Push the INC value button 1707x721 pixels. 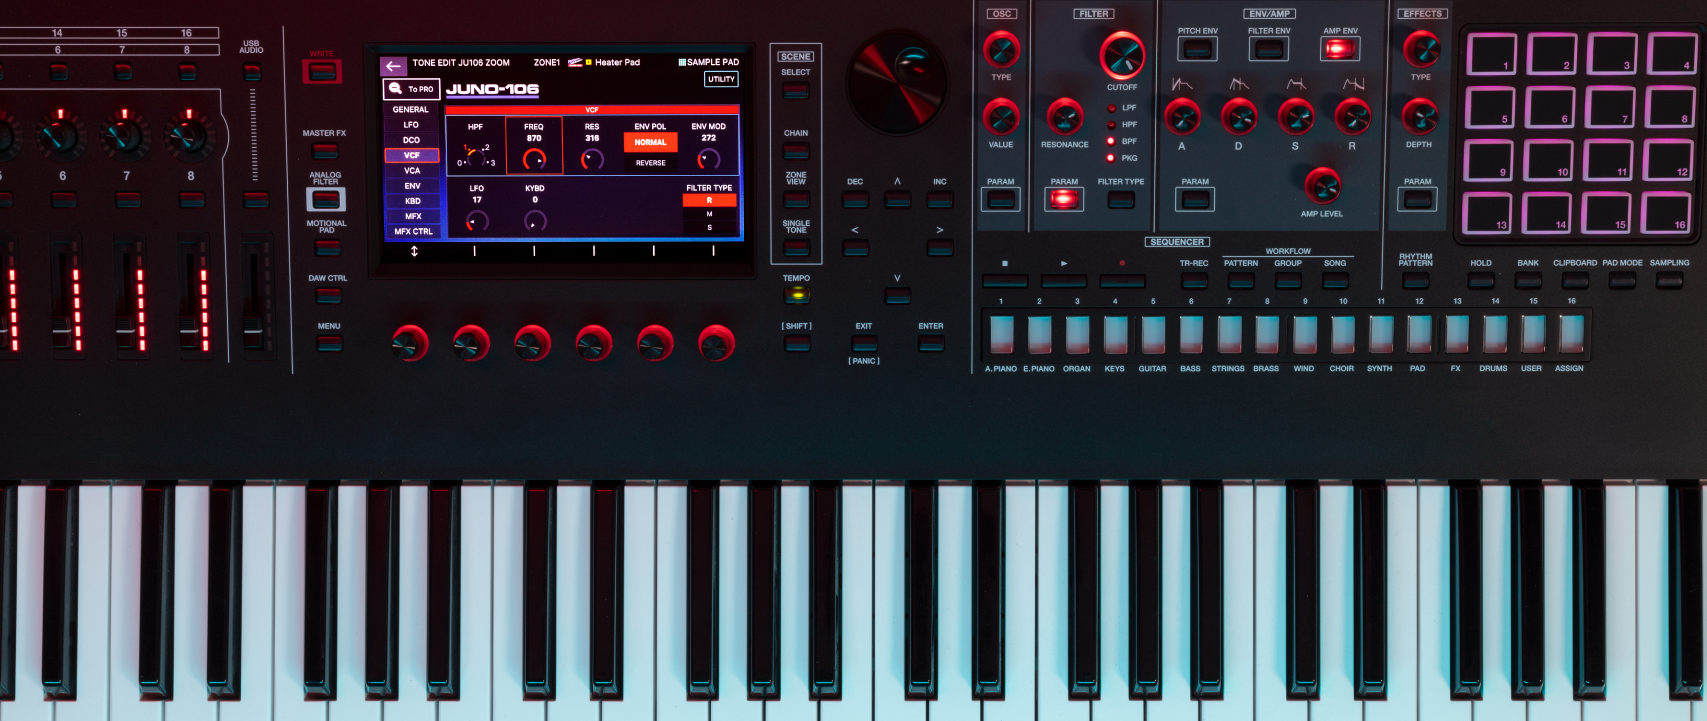click(940, 199)
